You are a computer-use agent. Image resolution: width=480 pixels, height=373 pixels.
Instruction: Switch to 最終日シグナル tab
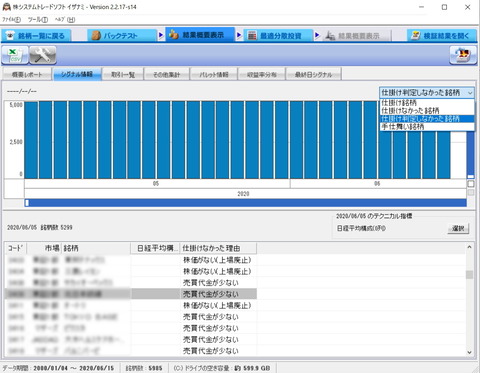coord(313,74)
